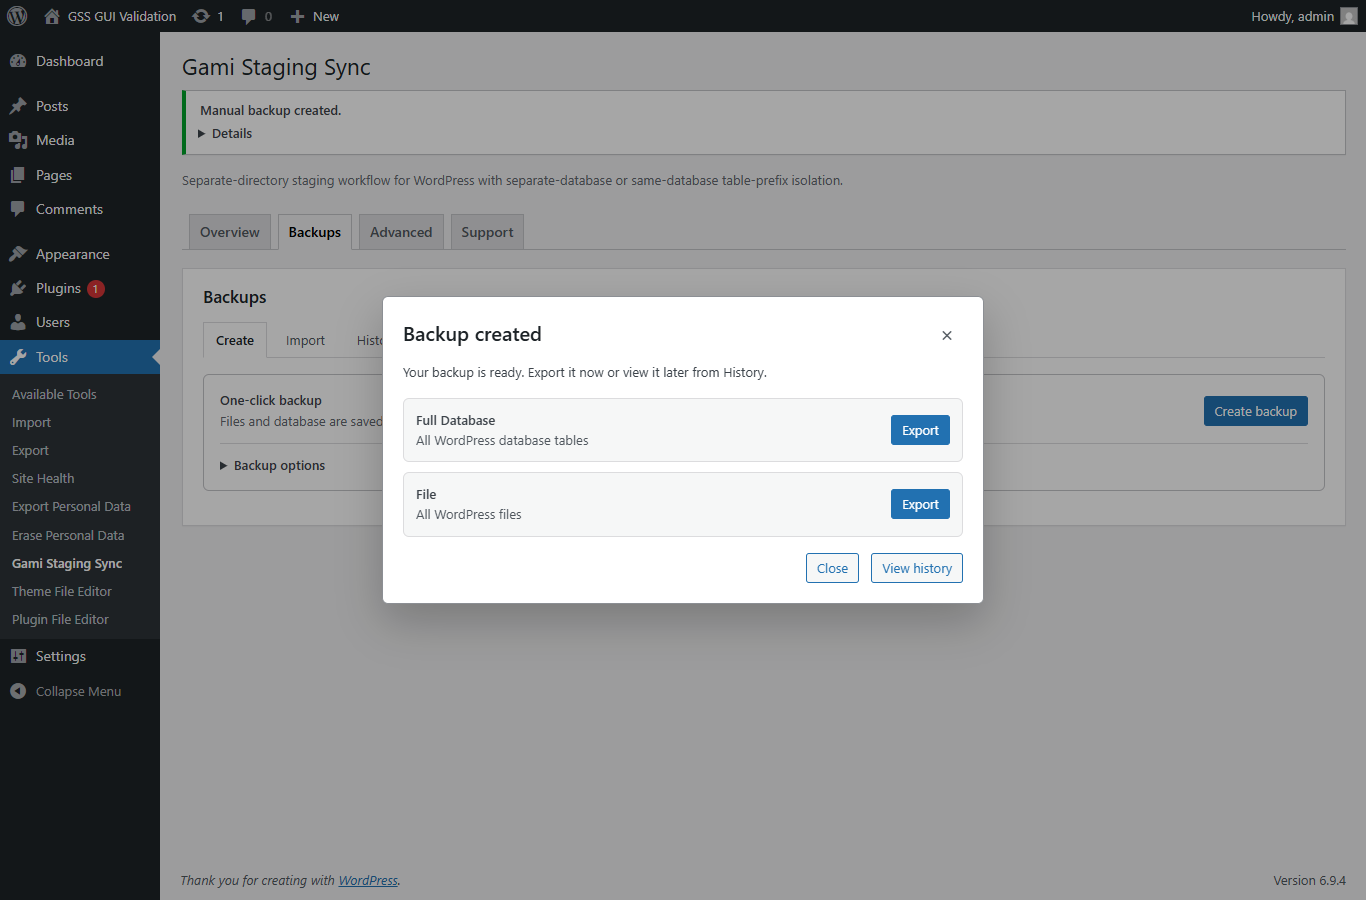Open Comments menu item
Screen dimensions: 1366x900
(69, 209)
